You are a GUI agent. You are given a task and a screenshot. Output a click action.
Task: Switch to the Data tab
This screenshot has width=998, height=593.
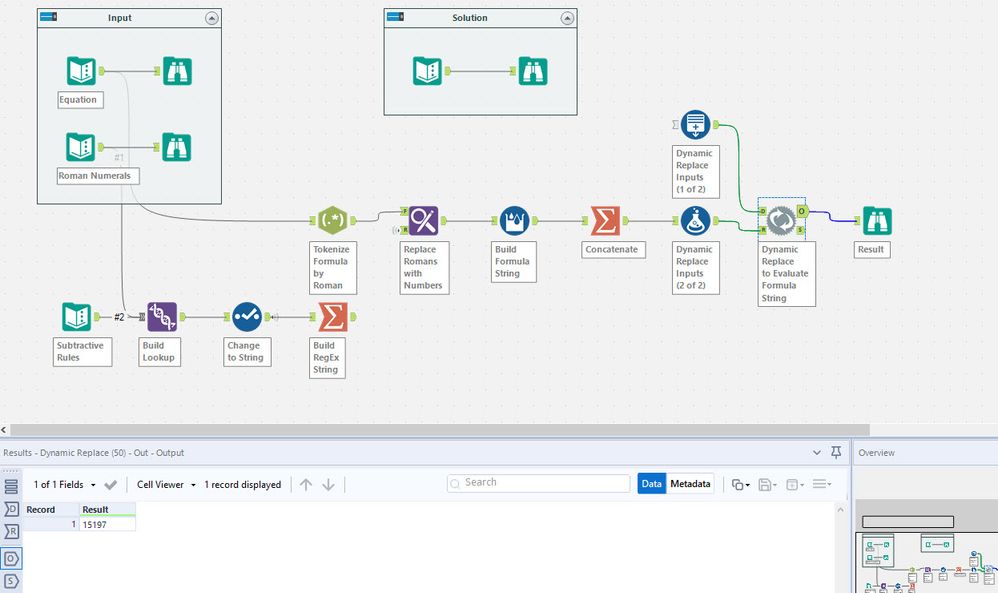652,484
